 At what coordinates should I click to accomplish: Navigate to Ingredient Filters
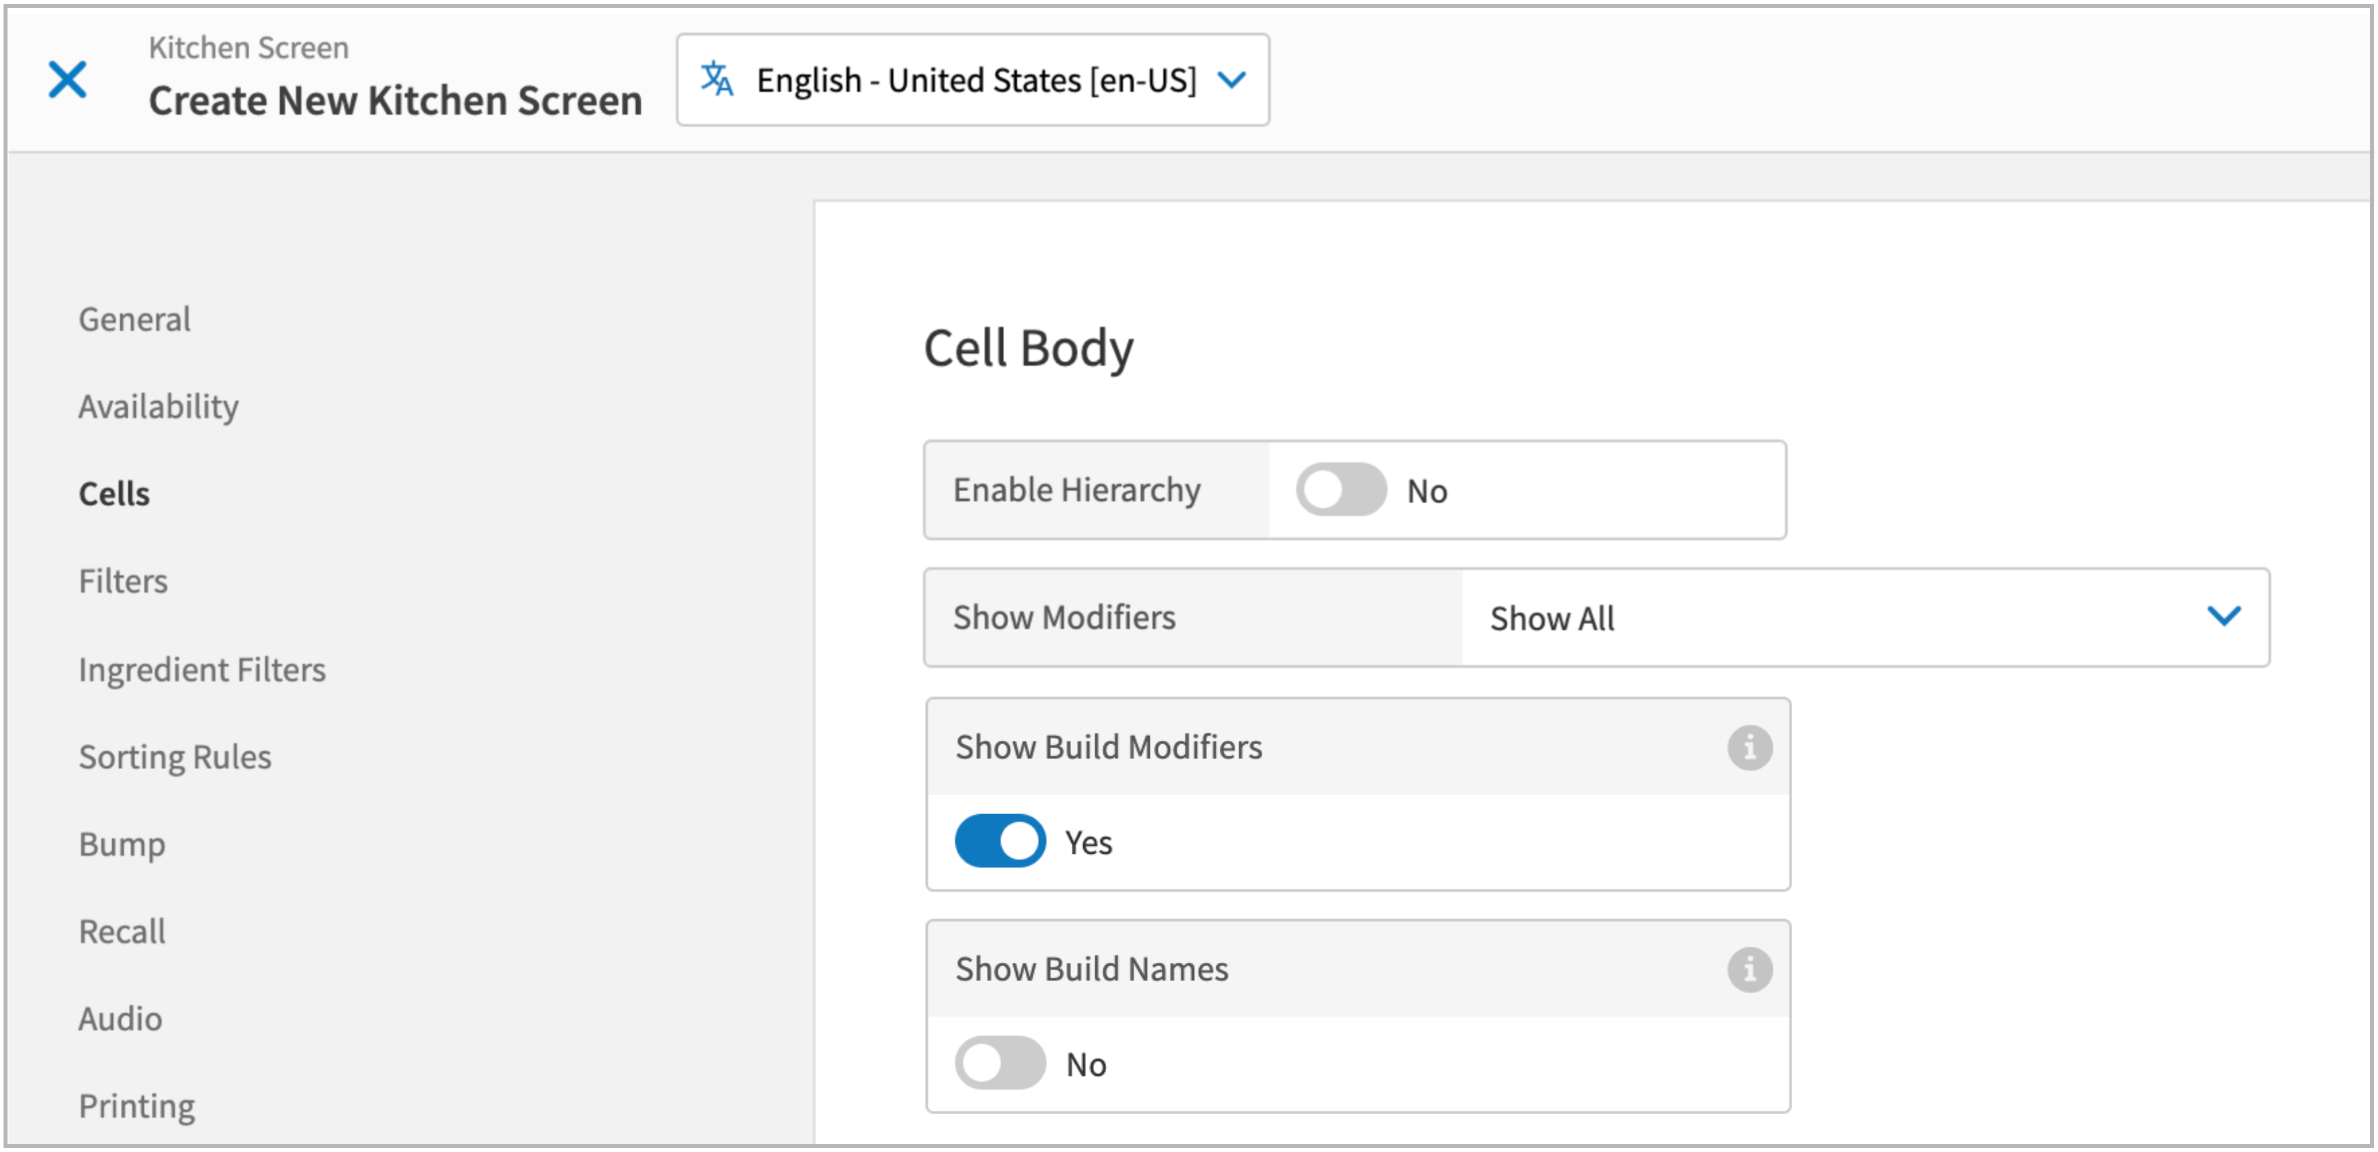click(202, 668)
